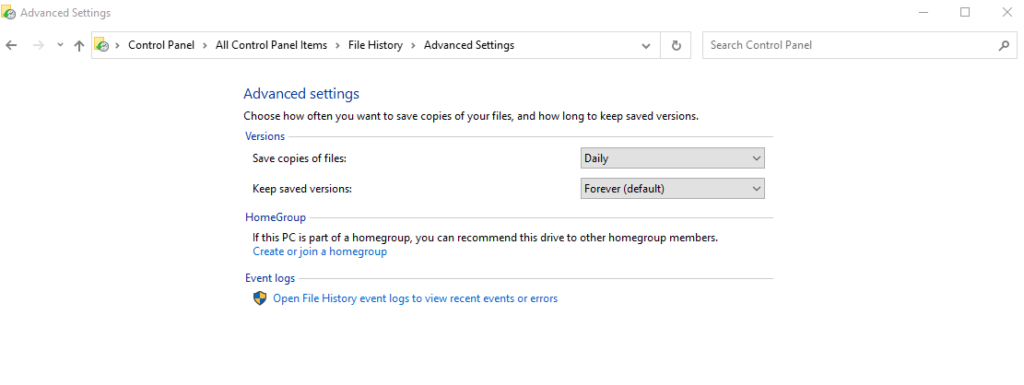Screen dimensions: 1024x385
Task: Click the shield icon beside event logs link
Action: 260,298
